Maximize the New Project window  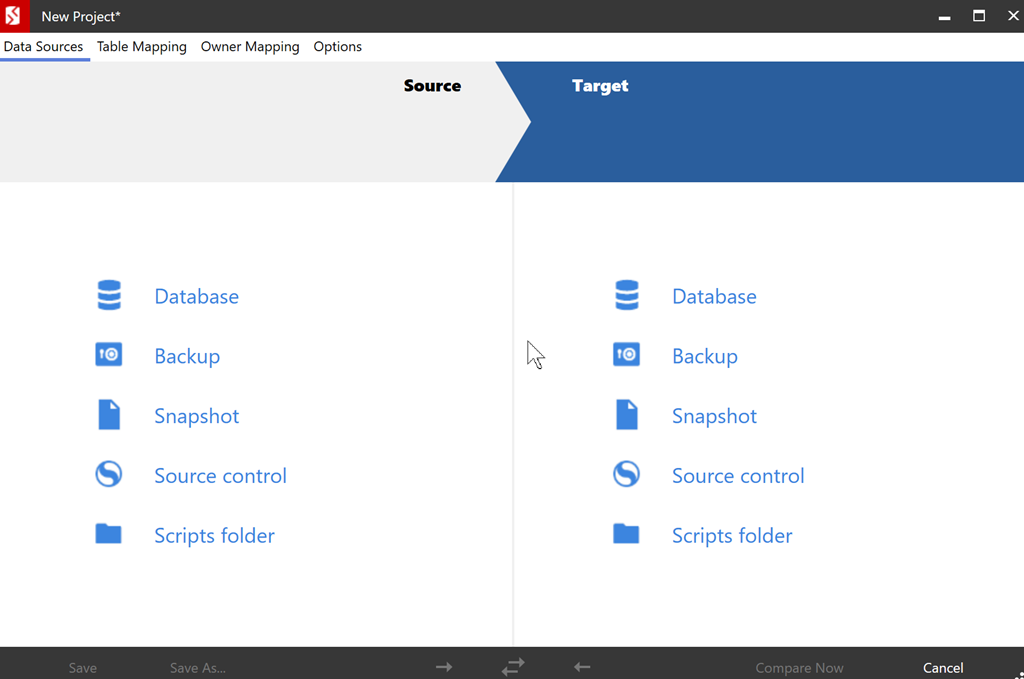coord(979,16)
